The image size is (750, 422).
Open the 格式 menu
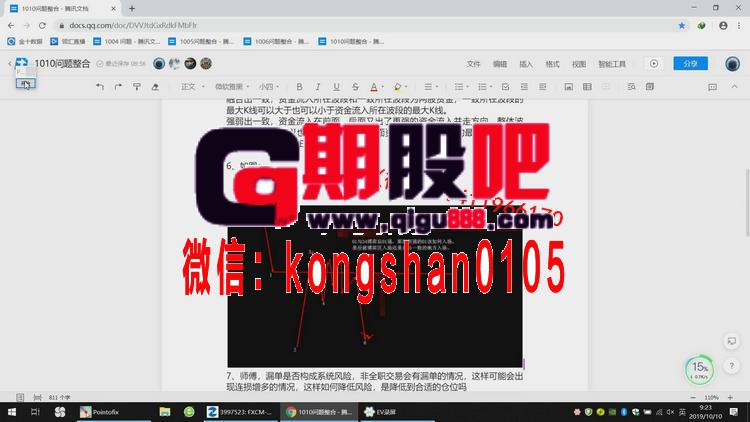(552, 64)
